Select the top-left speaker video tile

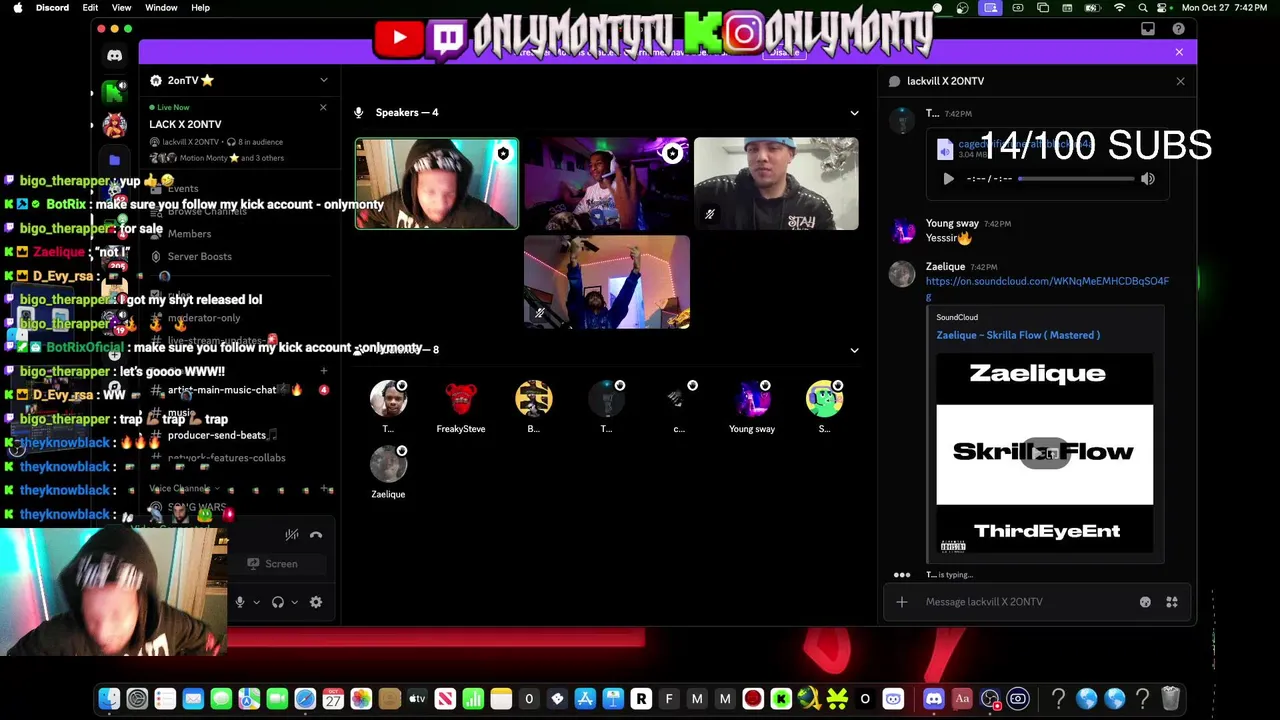pyautogui.click(x=437, y=184)
